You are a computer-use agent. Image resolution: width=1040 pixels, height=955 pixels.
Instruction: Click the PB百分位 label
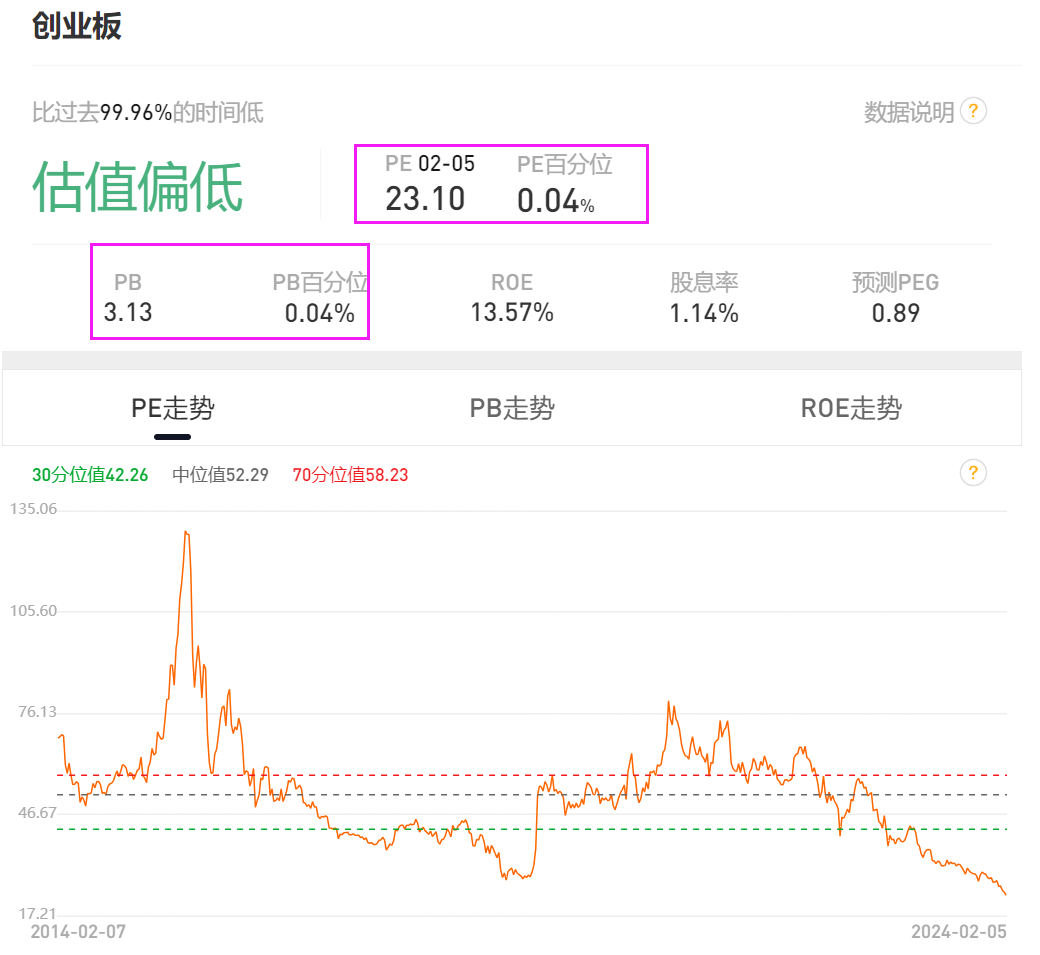click(320, 282)
